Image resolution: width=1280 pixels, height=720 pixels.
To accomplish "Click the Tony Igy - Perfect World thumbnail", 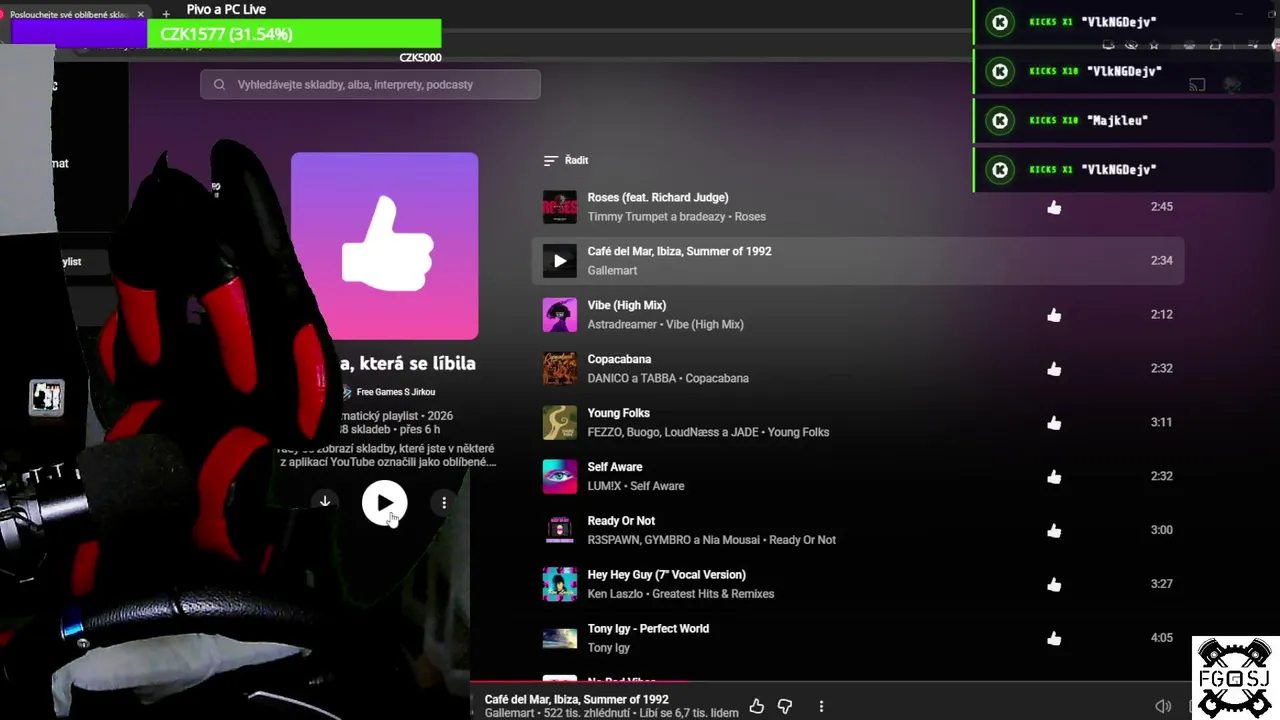I will coord(560,639).
